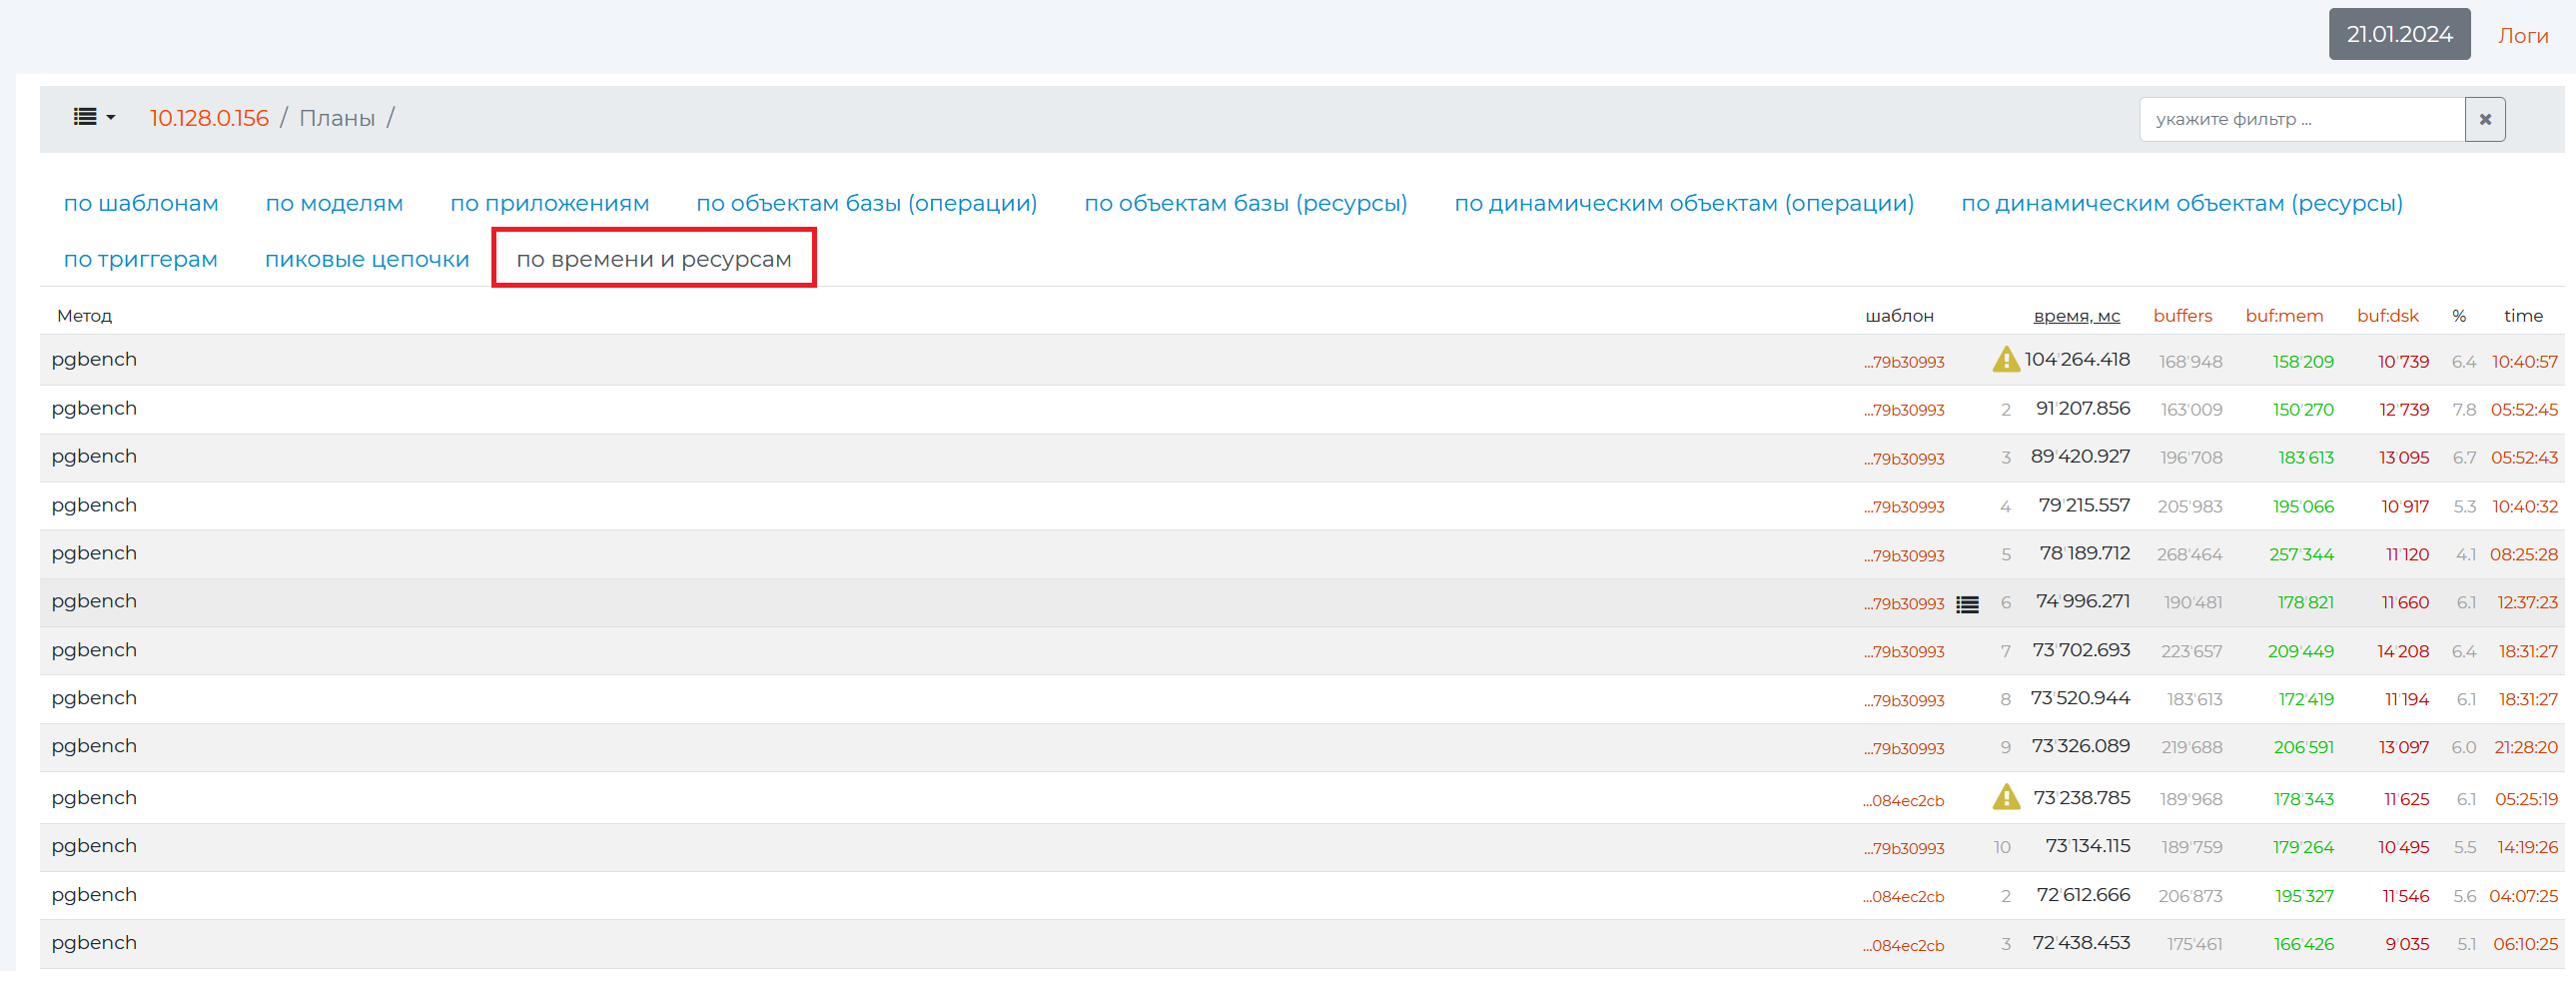
Task: Sort by the buf:dsk column header
Action: tap(2387, 316)
